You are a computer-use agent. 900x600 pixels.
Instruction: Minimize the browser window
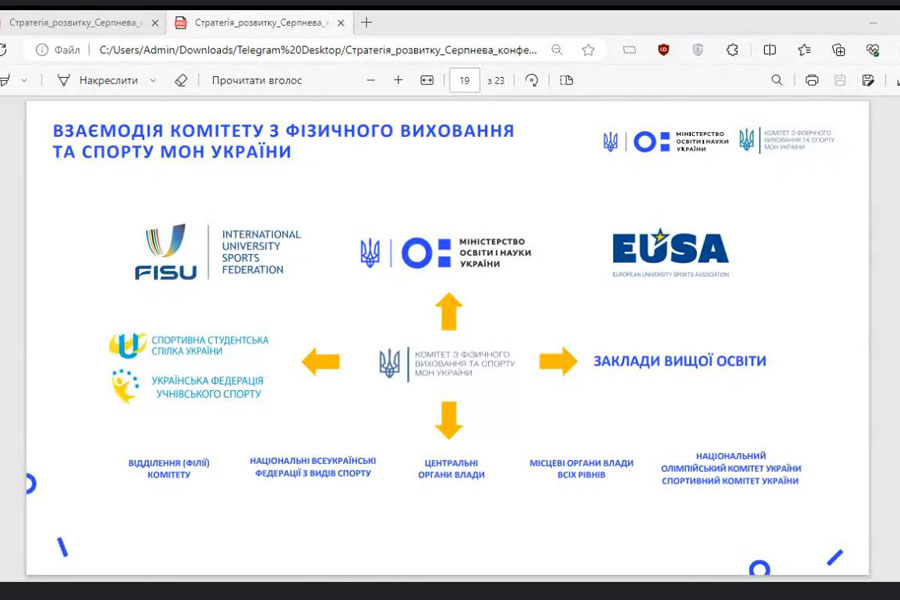click(873, 23)
